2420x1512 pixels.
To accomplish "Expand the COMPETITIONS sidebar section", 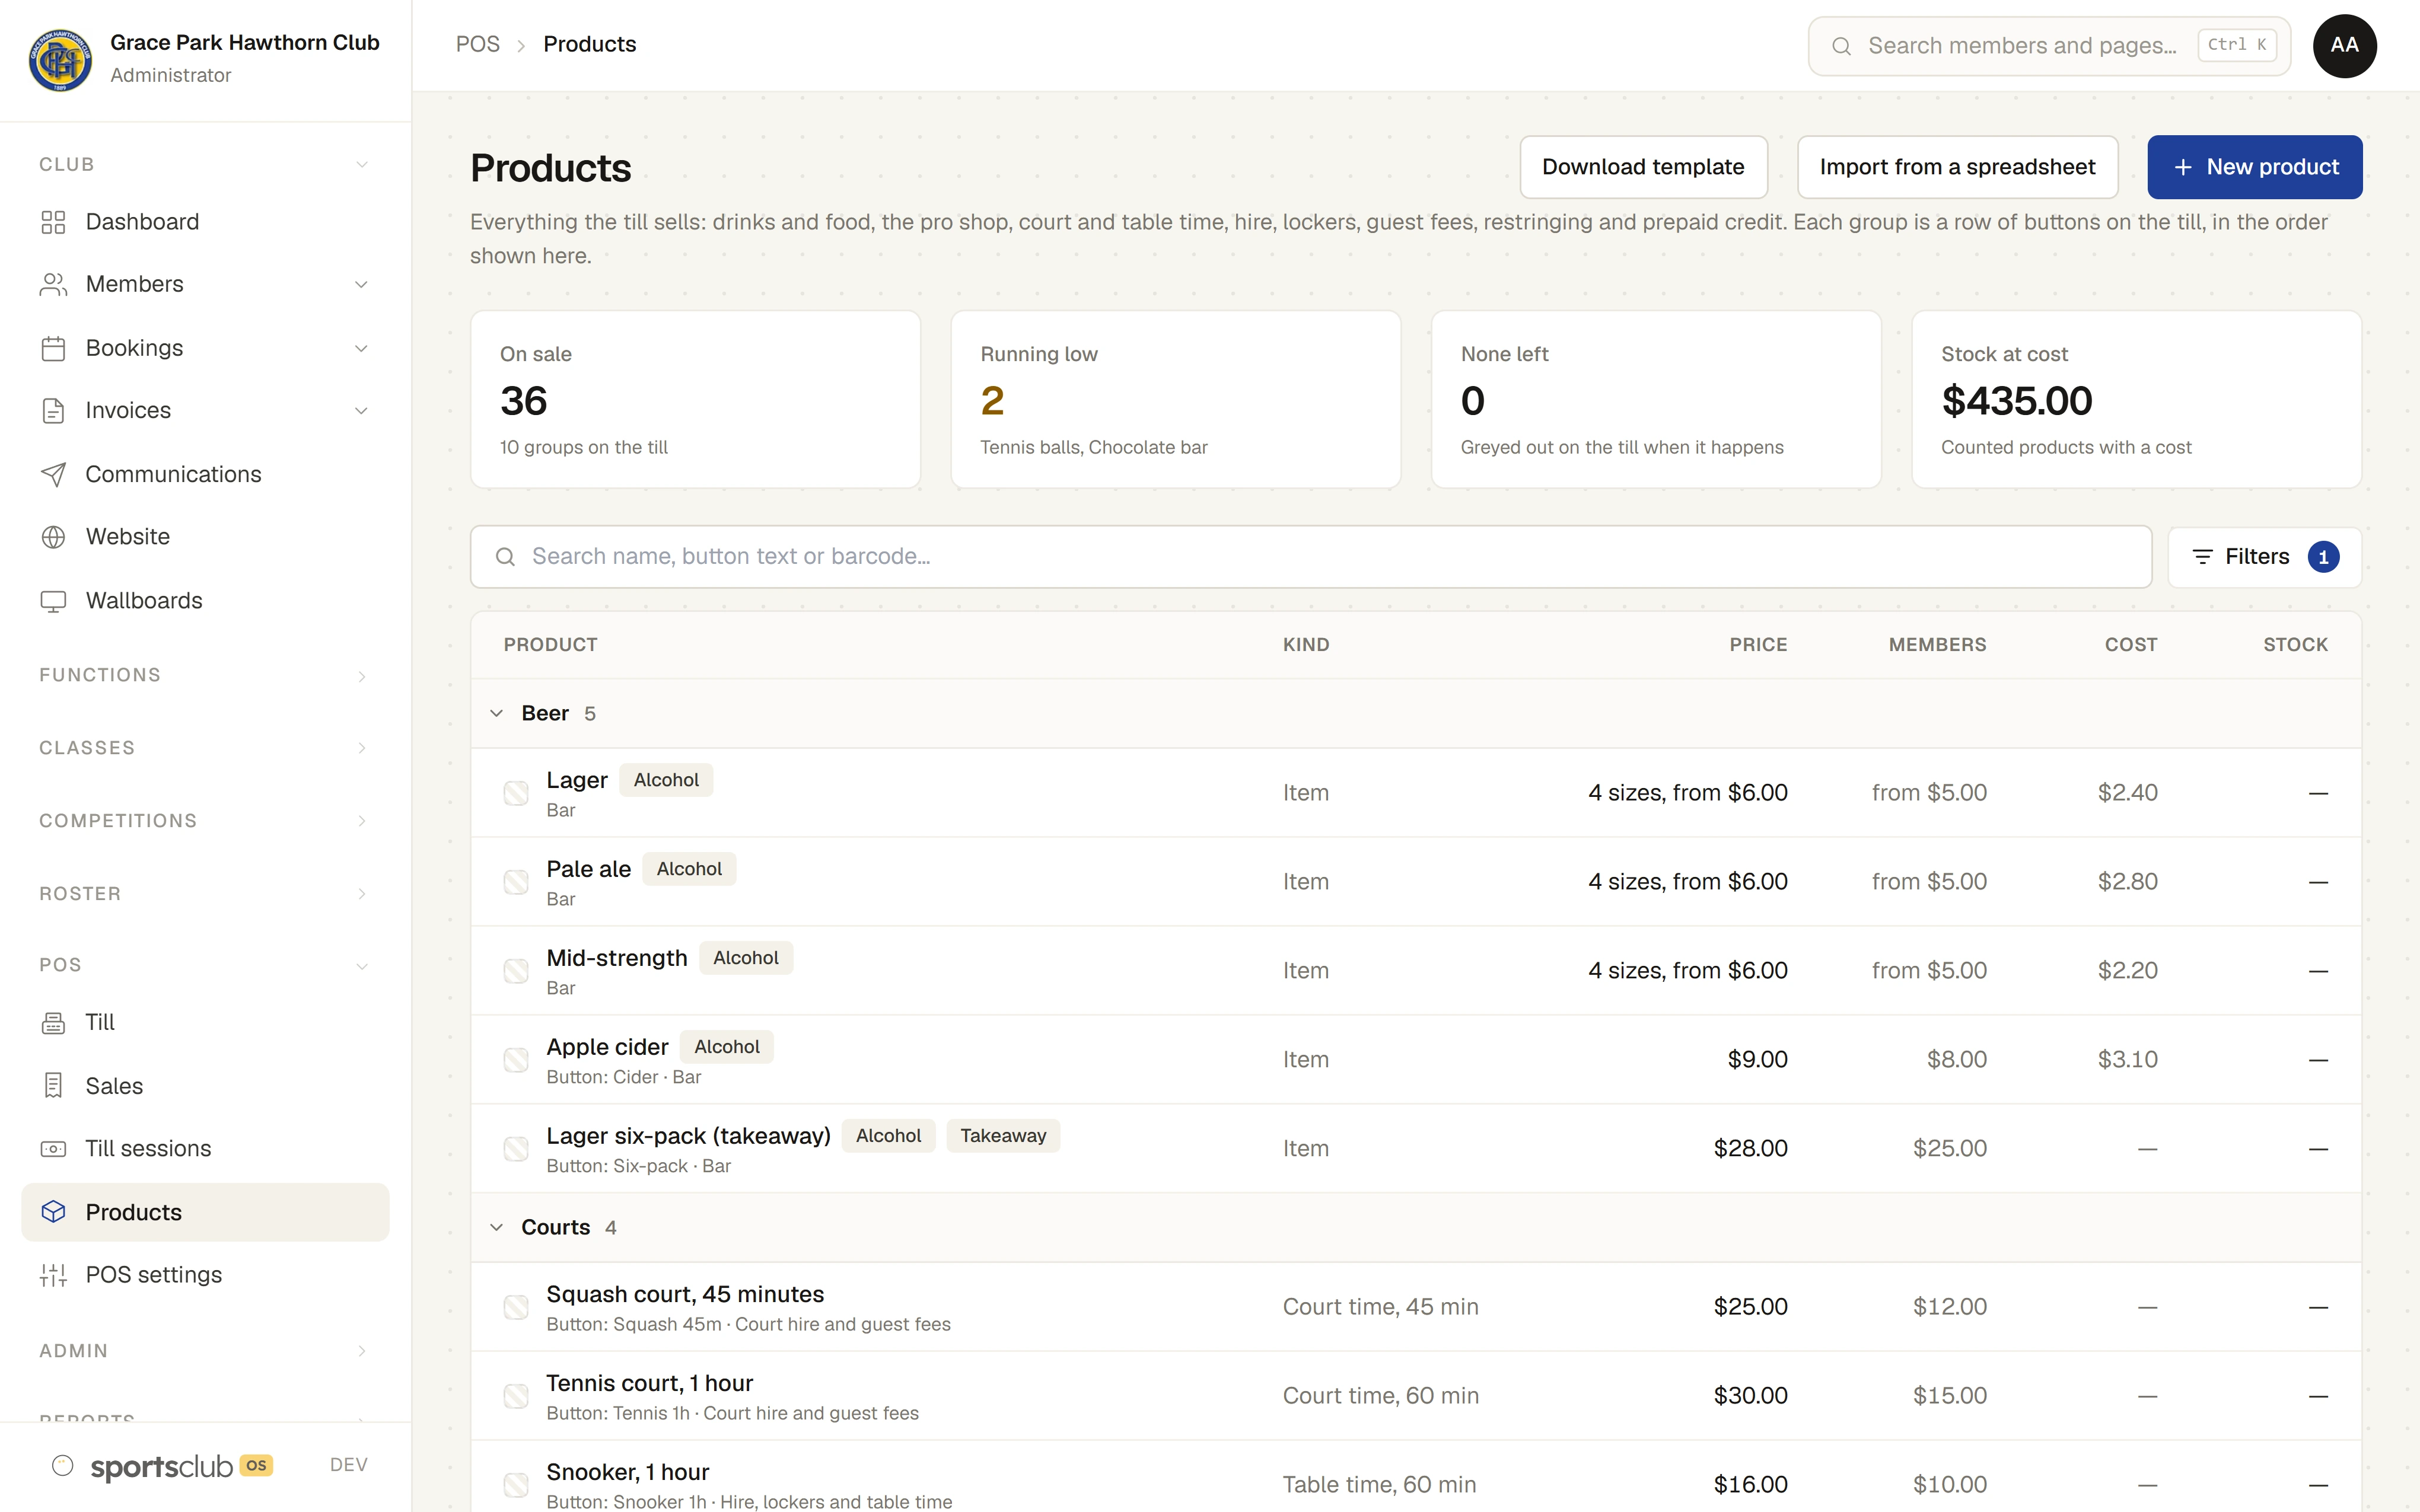I will (205, 821).
